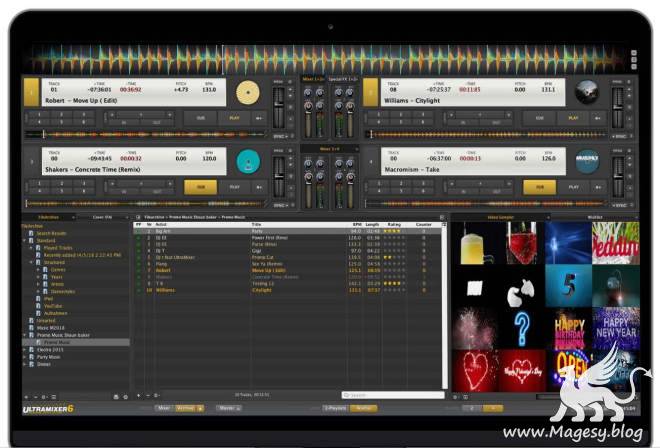The width and height of the screenshot is (660, 448).
Task: Switch to the Filearchive tab
Action: click(48, 217)
